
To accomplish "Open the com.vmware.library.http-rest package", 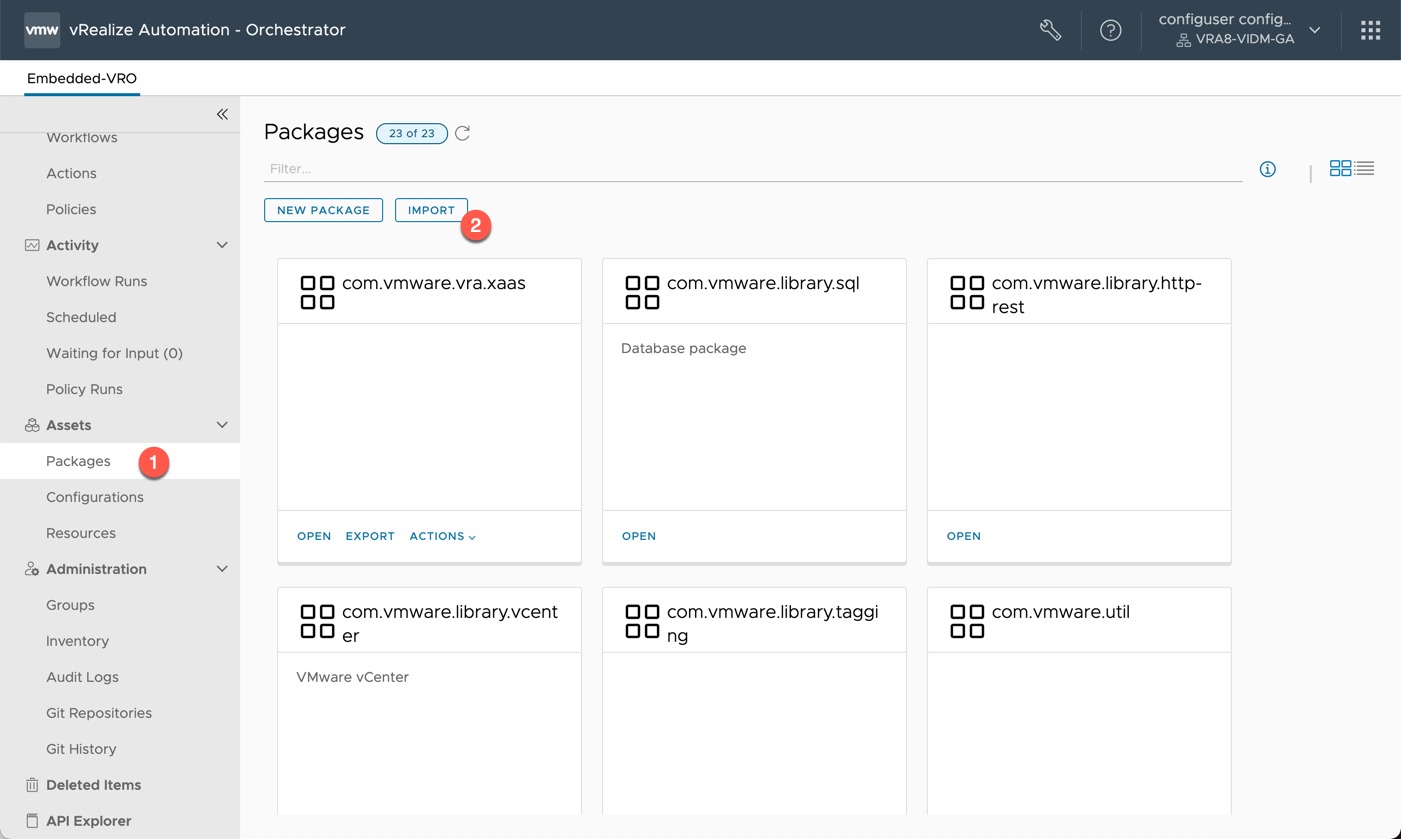I will pyautogui.click(x=964, y=536).
